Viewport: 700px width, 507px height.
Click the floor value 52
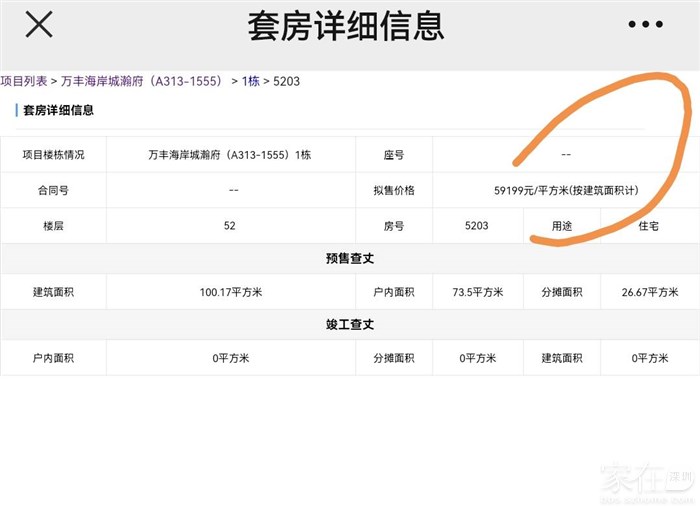(230, 226)
